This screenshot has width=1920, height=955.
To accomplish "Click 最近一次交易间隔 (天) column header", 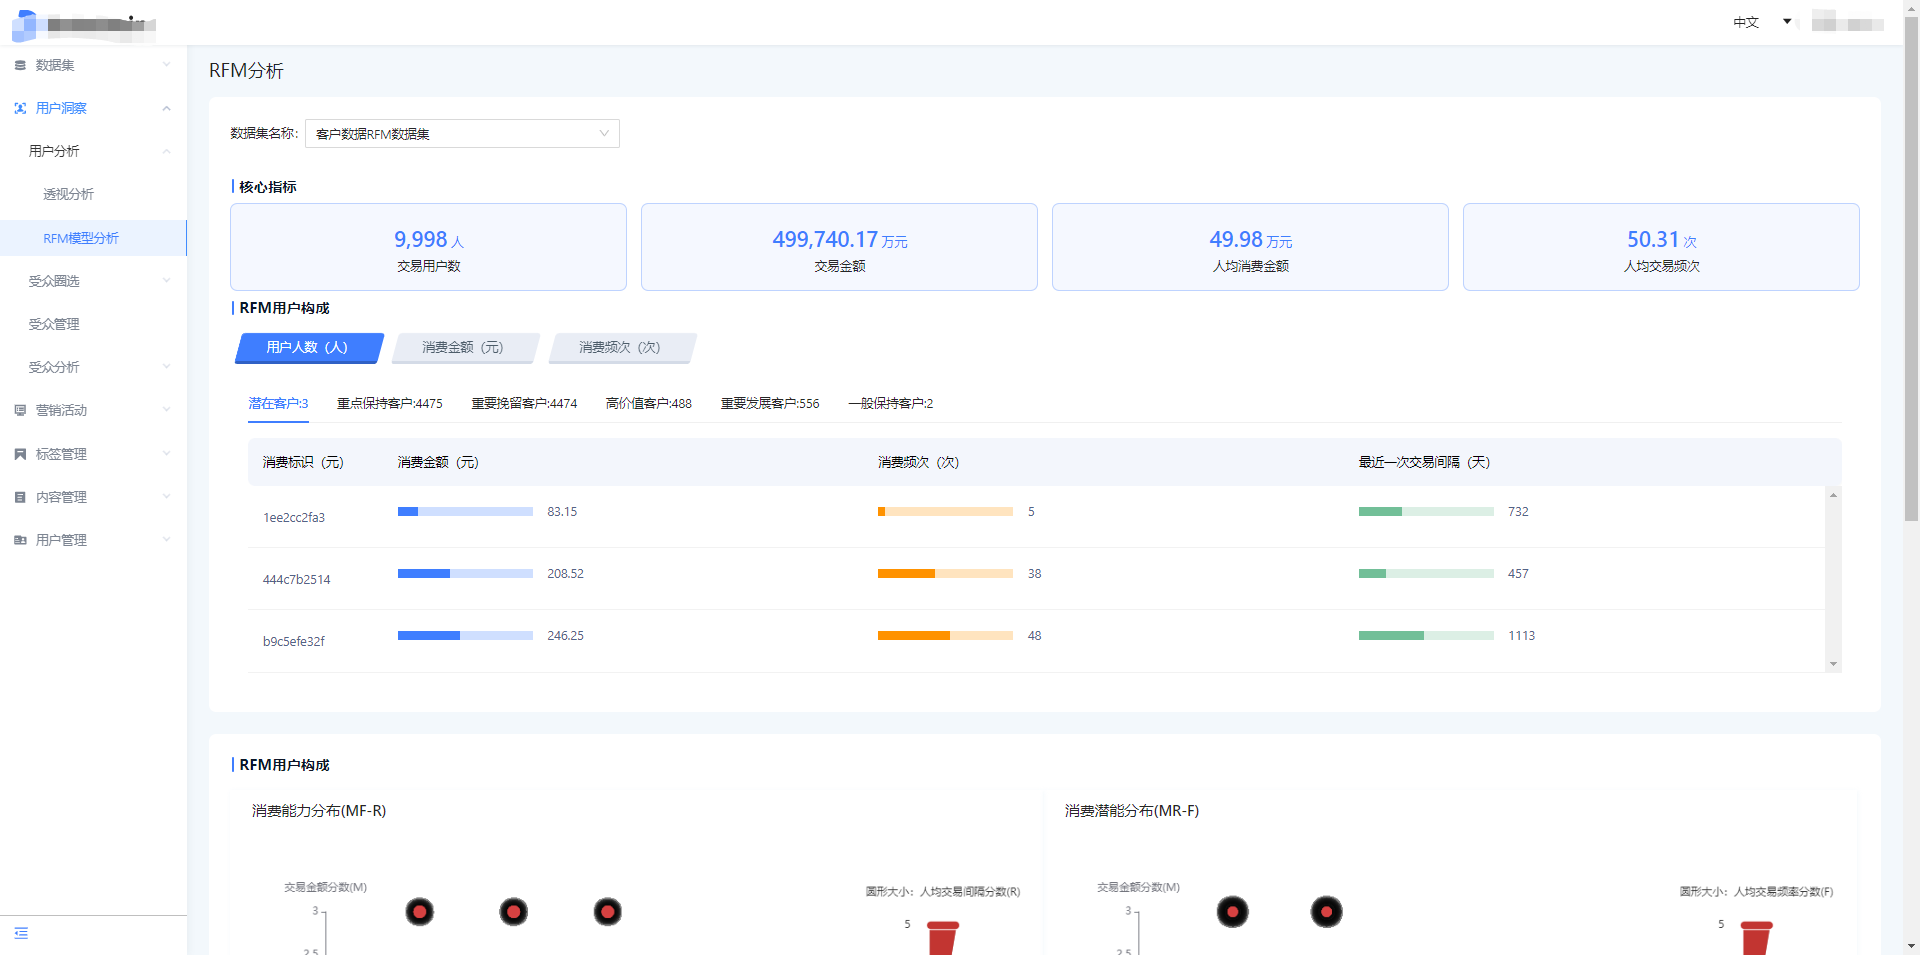I will pyautogui.click(x=1424, y=462).
